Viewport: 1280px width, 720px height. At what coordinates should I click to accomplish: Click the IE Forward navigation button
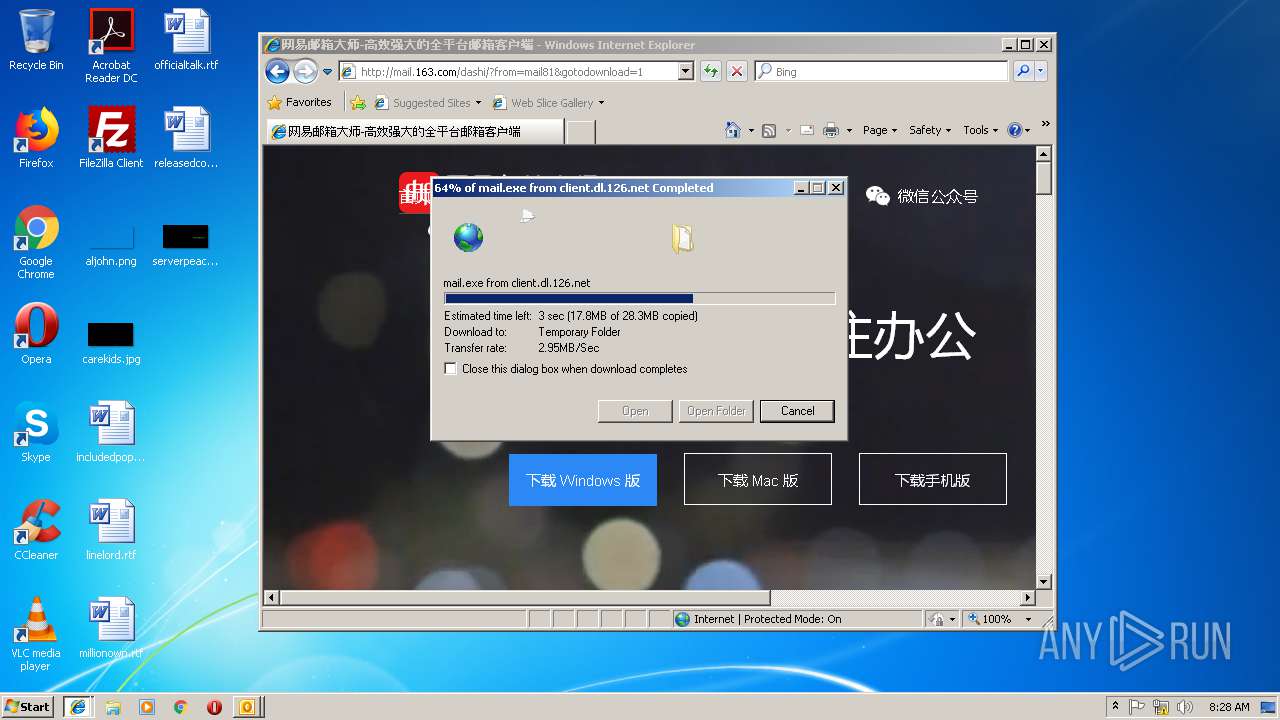coord(305,71)
